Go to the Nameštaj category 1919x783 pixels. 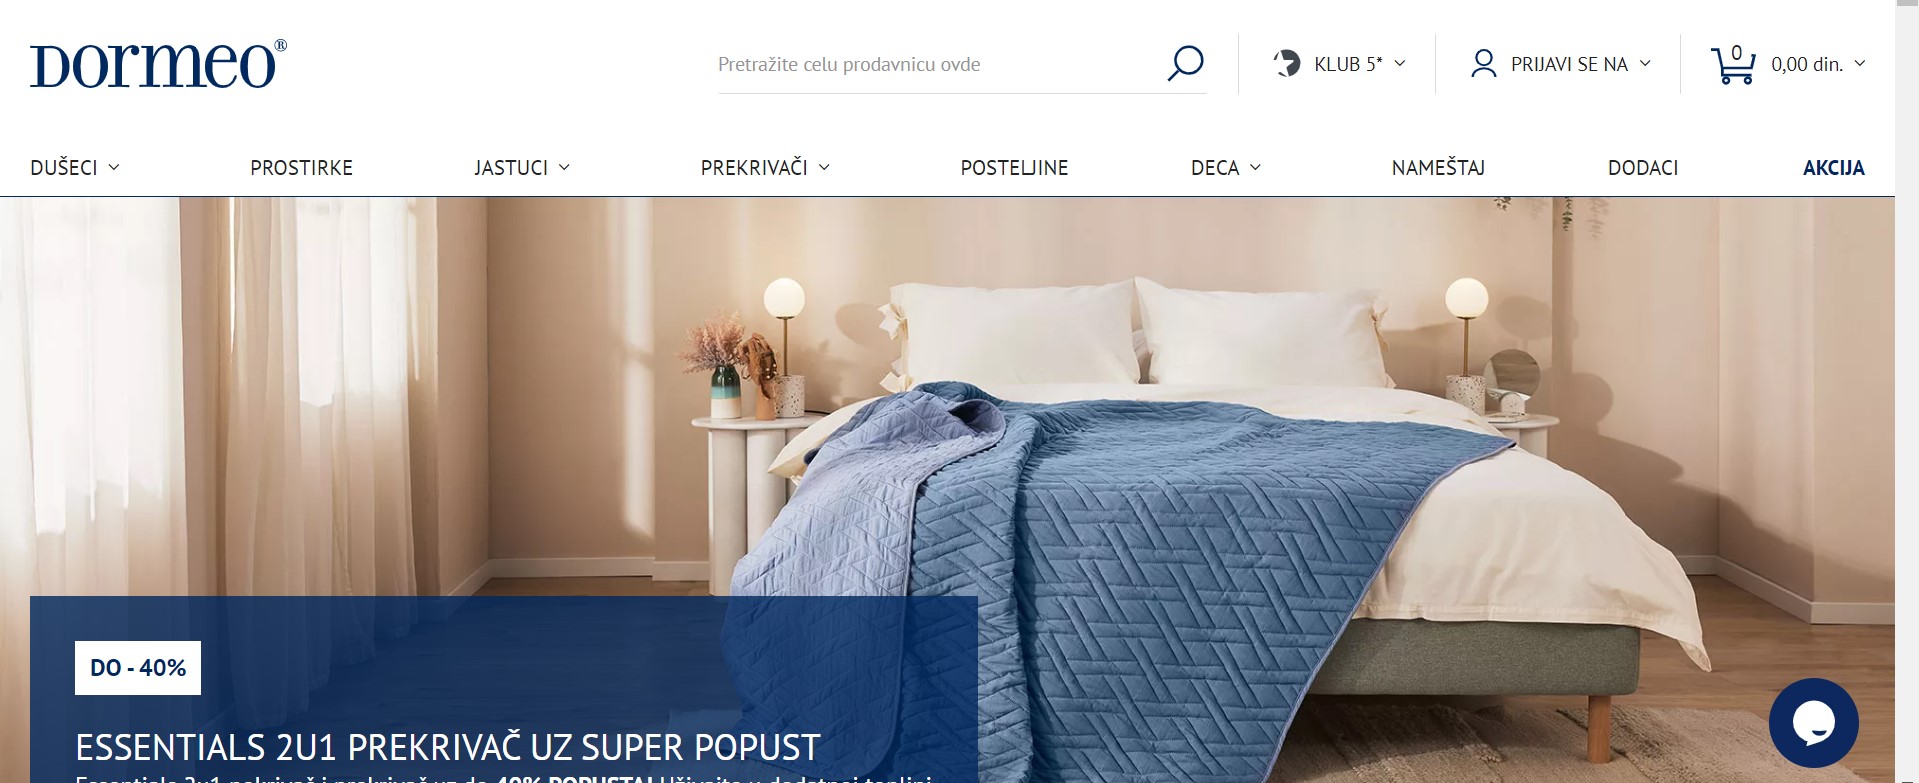[x=1438, y=168]
